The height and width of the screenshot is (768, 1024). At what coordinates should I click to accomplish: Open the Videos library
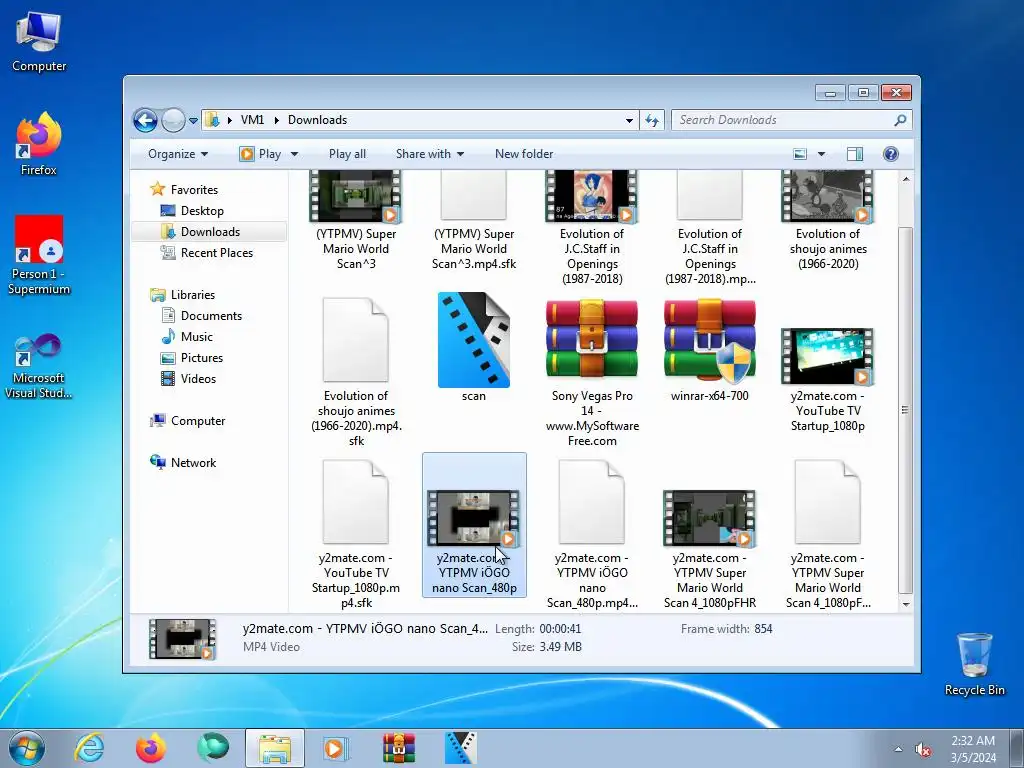[198, 379]
